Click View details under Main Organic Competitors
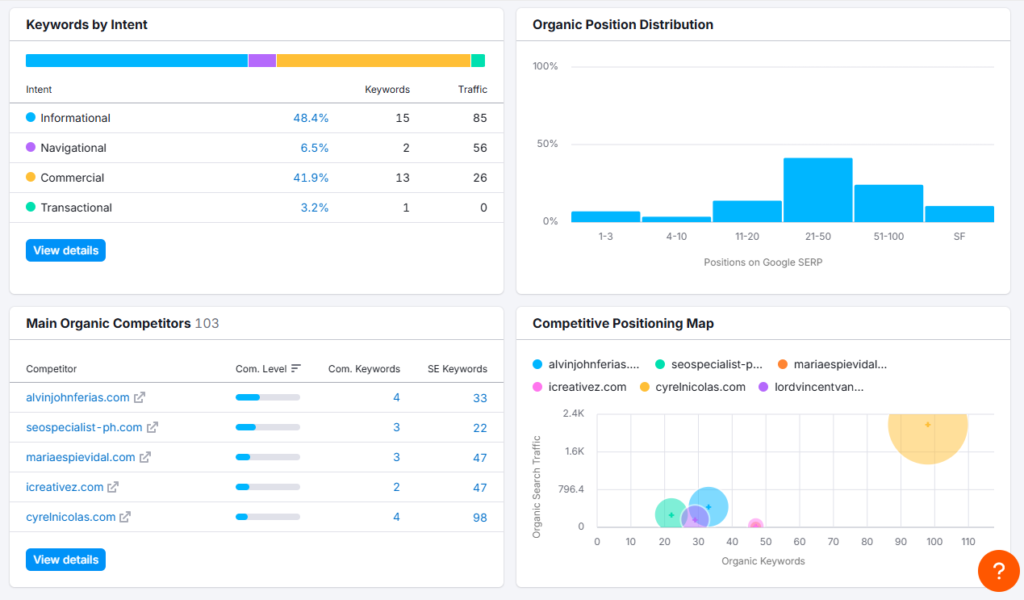1024x600 pixels. pos(66,559)
